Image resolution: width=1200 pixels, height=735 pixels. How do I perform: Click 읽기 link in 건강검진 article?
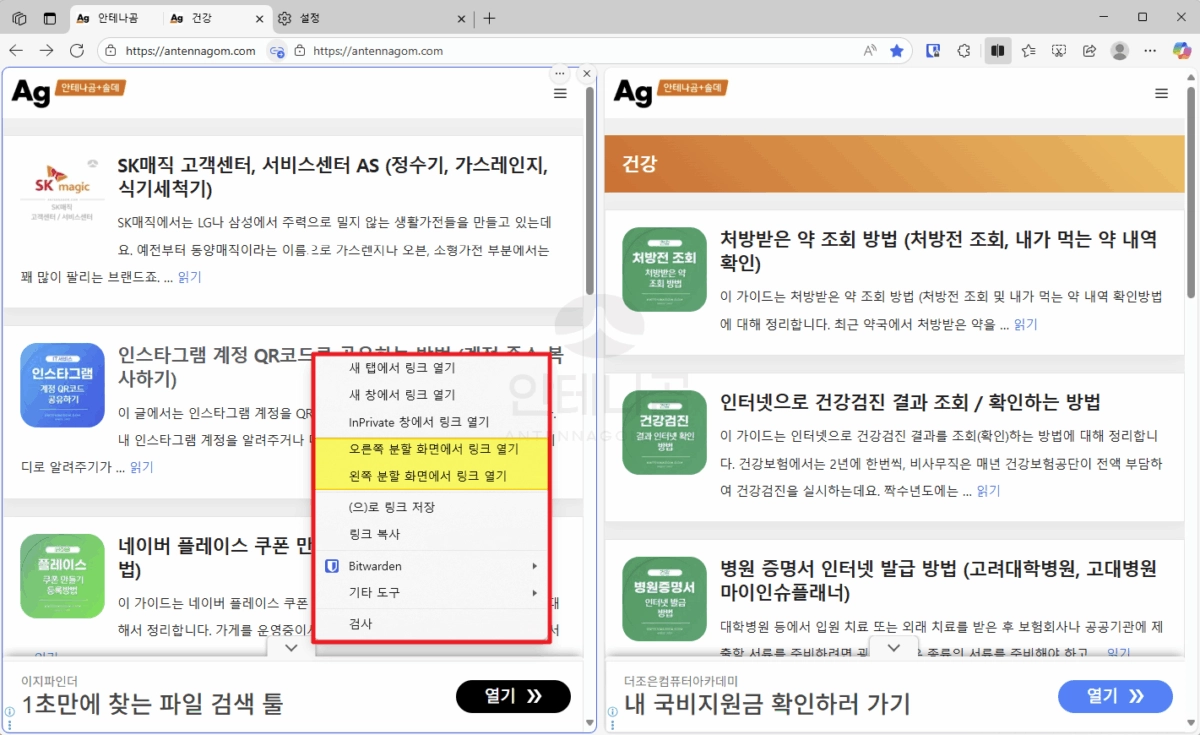[988, 491]
